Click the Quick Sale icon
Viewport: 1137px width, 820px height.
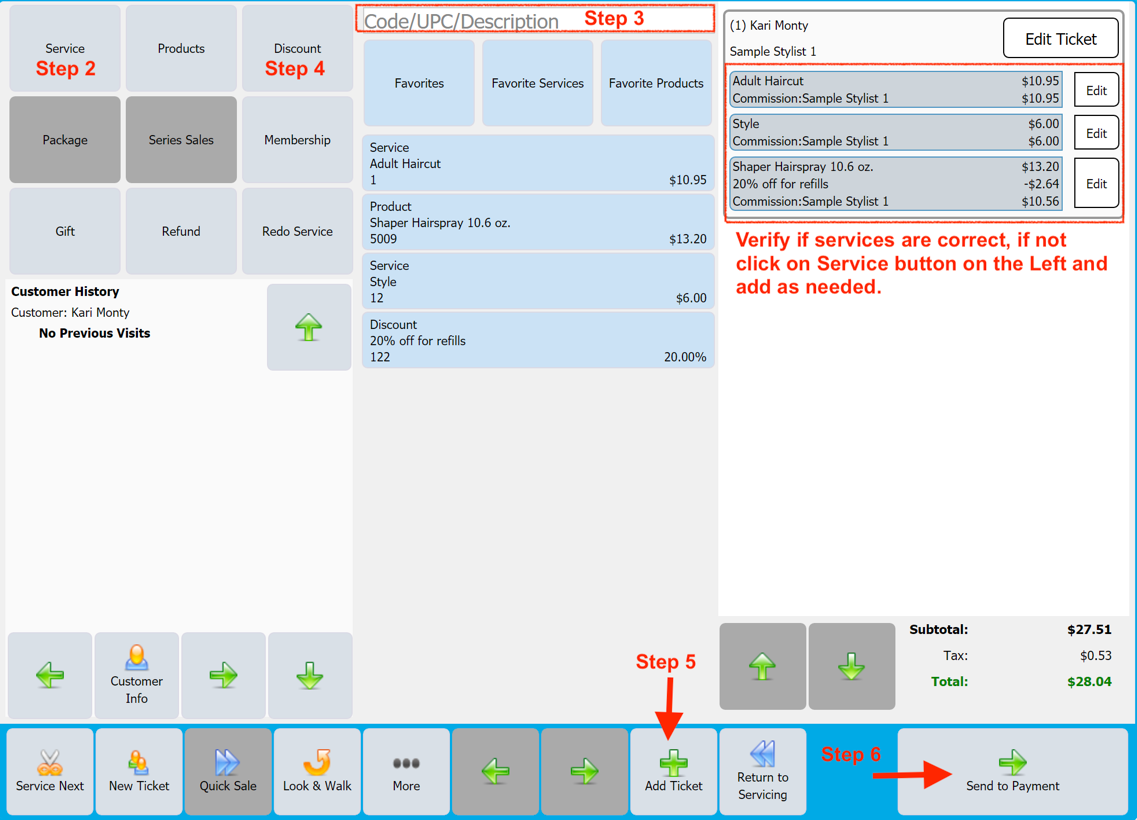pyautogui.click(x=227, y=763)
